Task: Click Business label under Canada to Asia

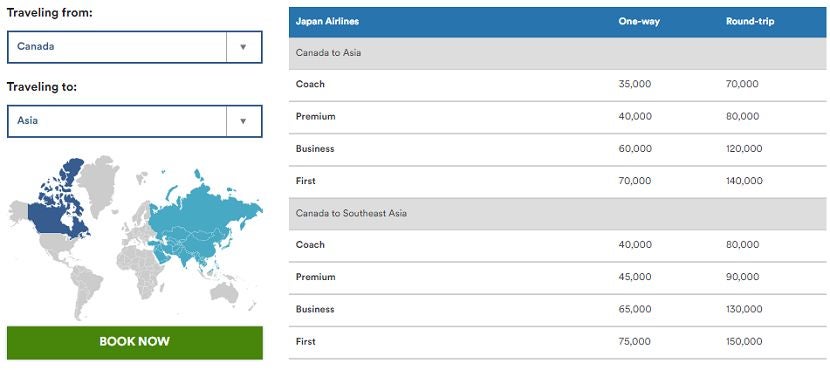Action: click(x=315, y=149)
